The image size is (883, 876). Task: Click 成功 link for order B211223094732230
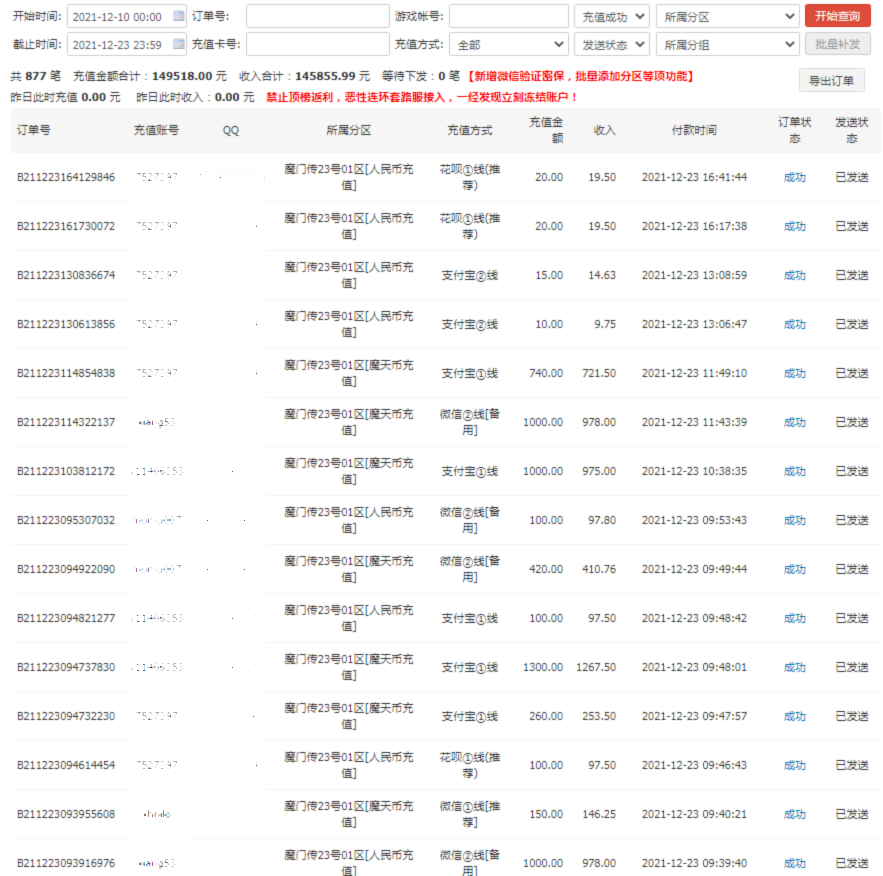(x=795, y=716)
